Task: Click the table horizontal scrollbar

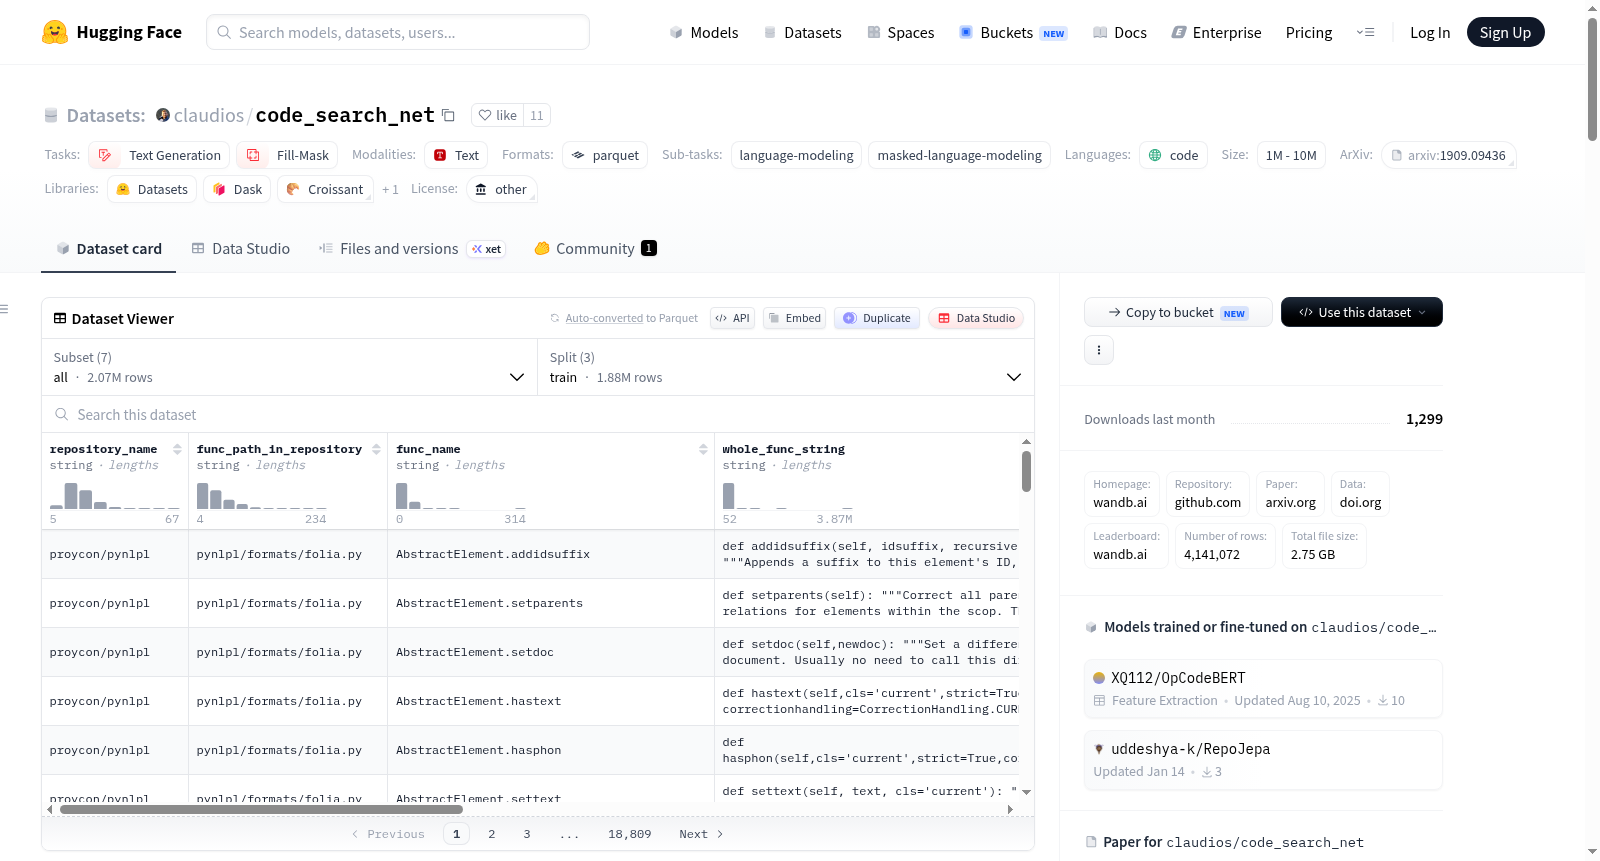Action: (x=261, y=809)
